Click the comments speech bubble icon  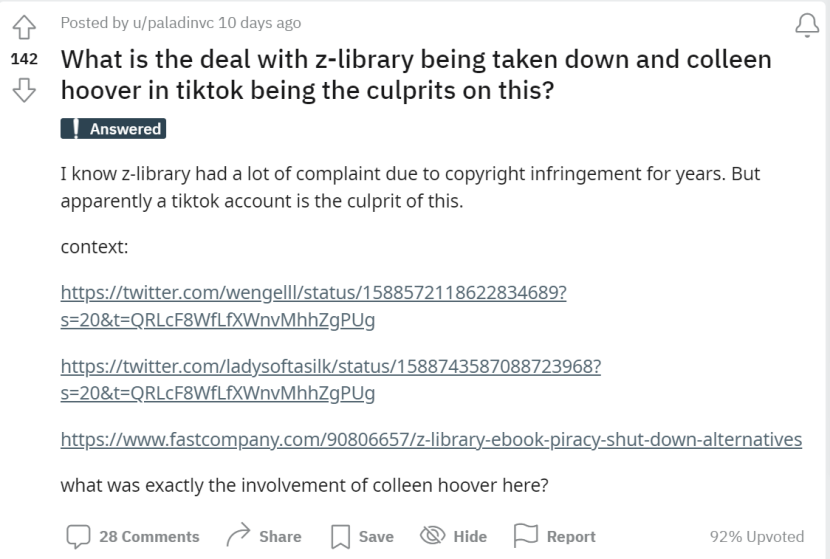77,536
